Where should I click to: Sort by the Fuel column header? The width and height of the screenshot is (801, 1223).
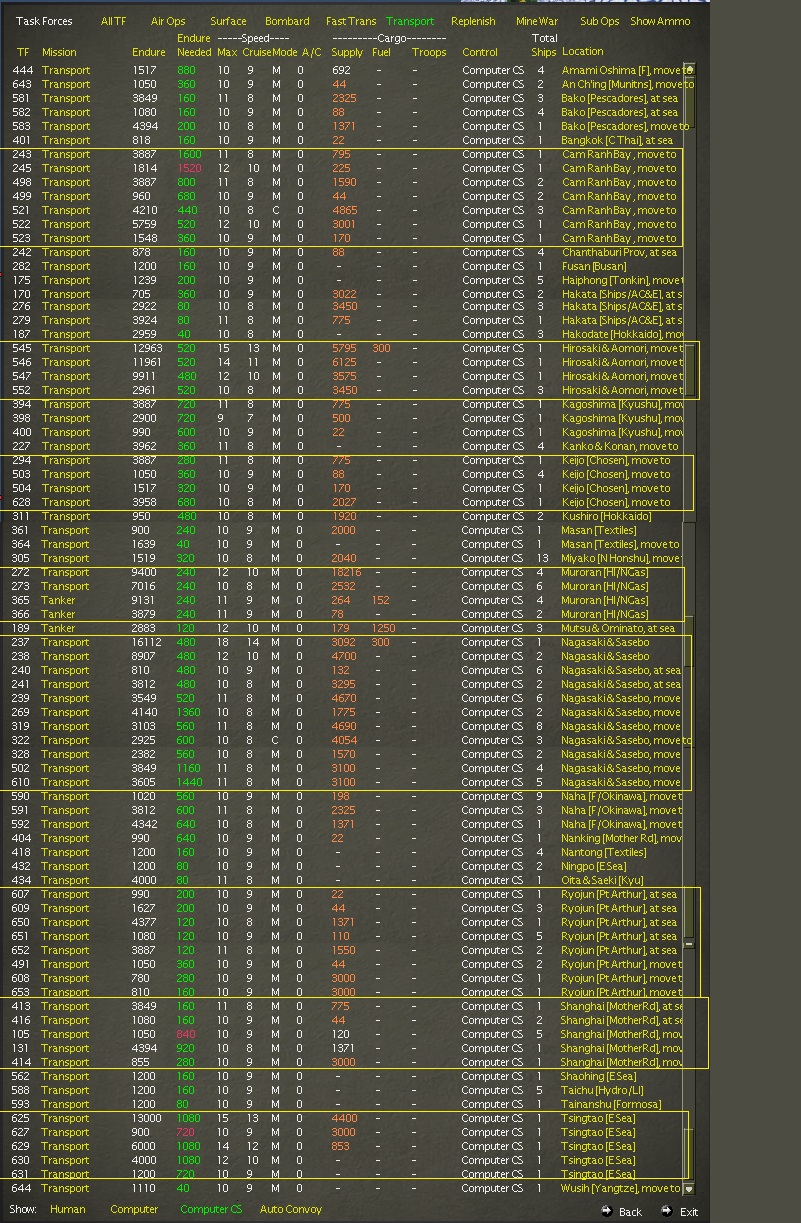tap(381, 52)
